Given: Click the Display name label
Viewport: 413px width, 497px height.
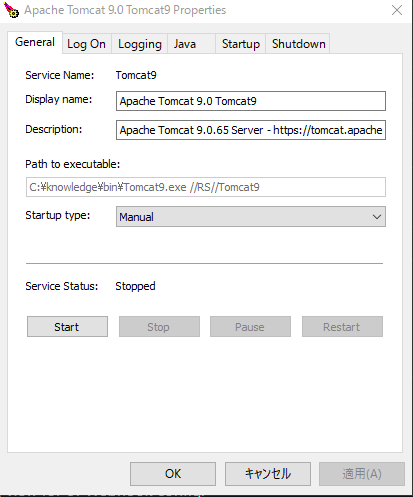Looking at the screenshot, I should 59,99.
